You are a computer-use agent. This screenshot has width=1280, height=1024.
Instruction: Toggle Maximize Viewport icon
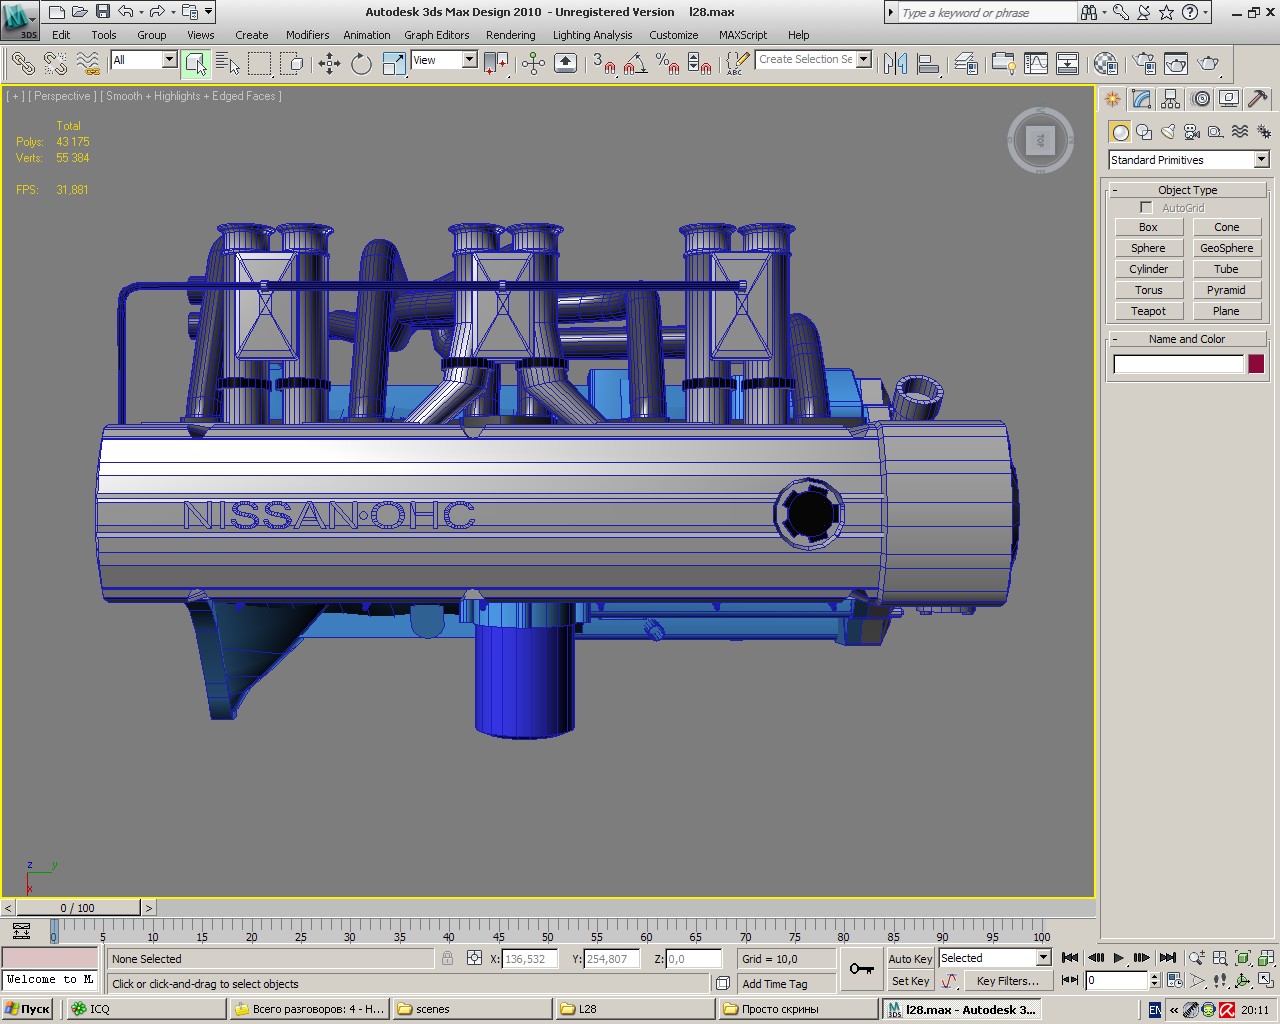[1265, 981]
